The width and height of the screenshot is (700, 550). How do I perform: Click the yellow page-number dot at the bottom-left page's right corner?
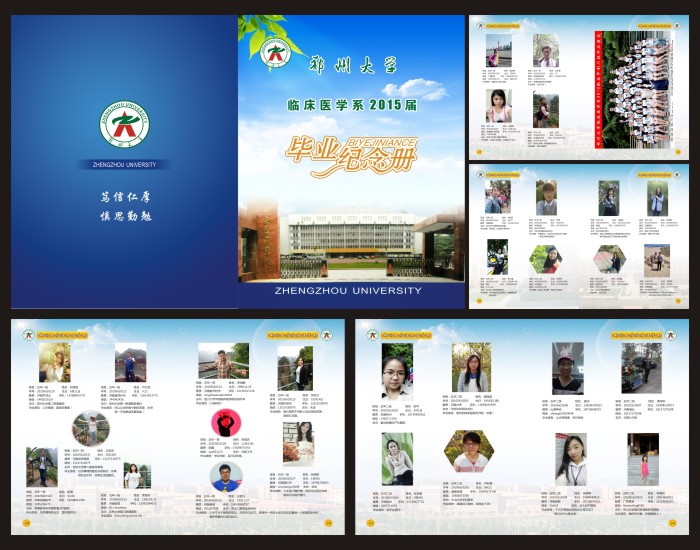point(329,523)
